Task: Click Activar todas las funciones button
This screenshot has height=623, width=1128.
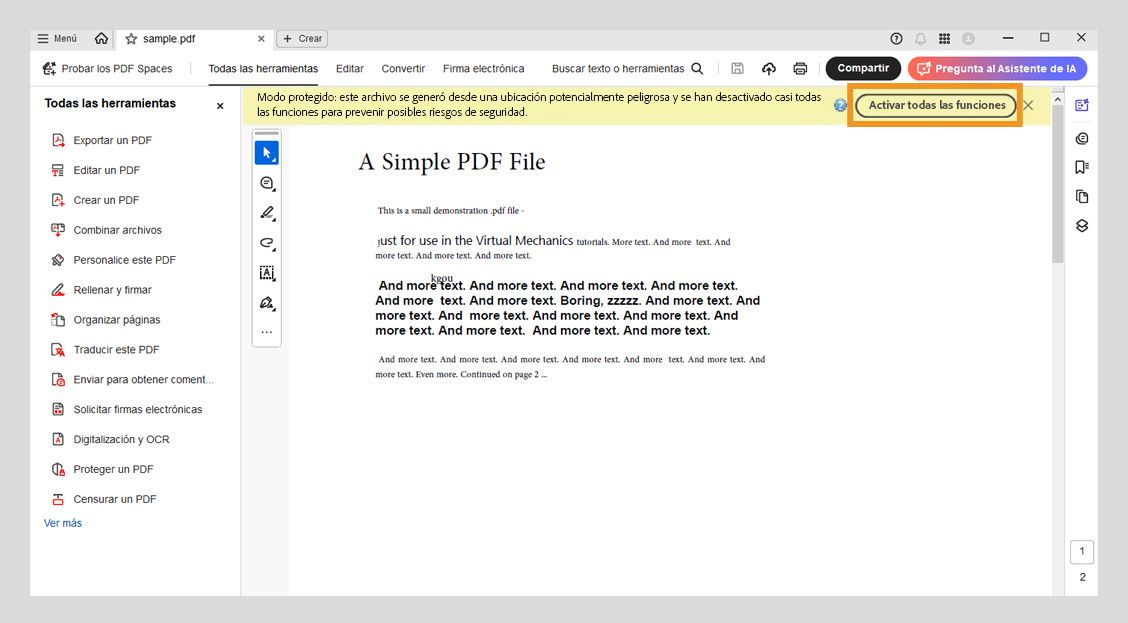Action: (936, 106)
